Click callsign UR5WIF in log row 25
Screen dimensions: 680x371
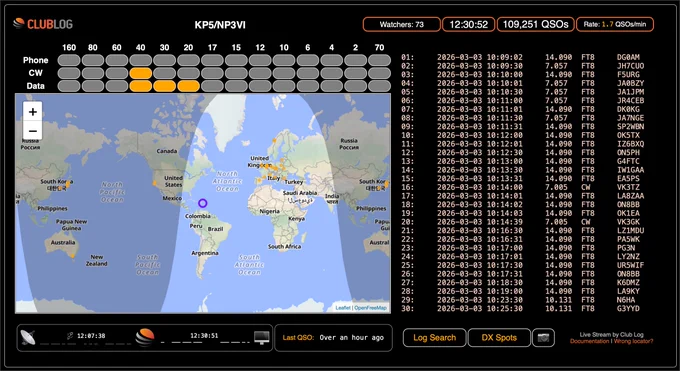[x=631, y=266]
